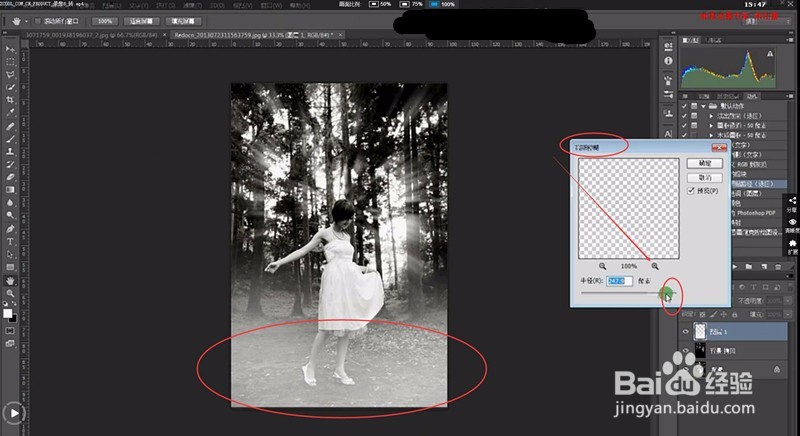Screen dimensions: 800x436
Task: Click zoom-out magnifier in blur dialog
Action: tap(603, 266)
